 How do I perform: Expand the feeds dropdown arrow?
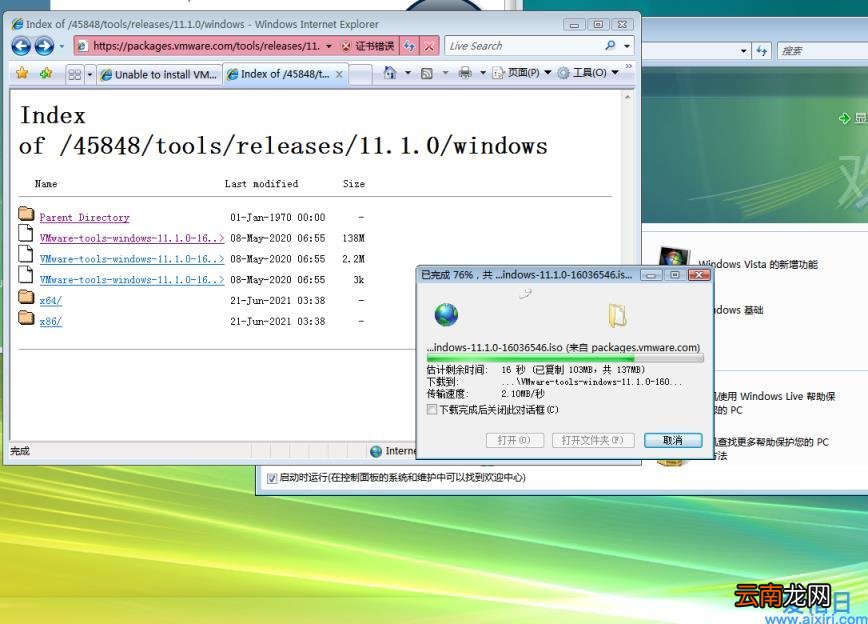pyautogui.click(x=445, y=73)
